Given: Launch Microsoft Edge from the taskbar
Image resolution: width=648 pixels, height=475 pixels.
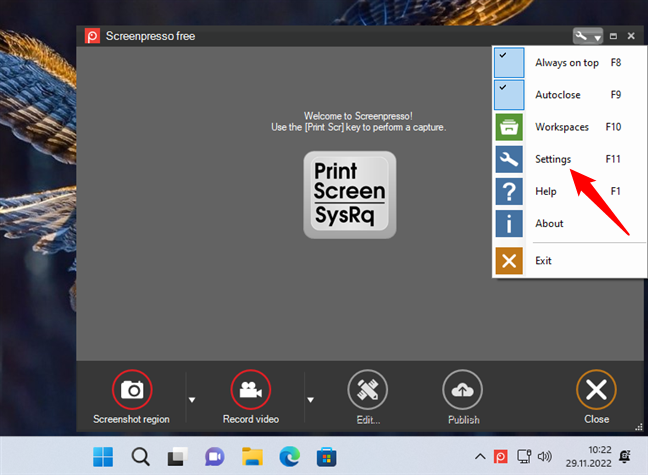Looking at the screenshot, I should tap(289, 457).
